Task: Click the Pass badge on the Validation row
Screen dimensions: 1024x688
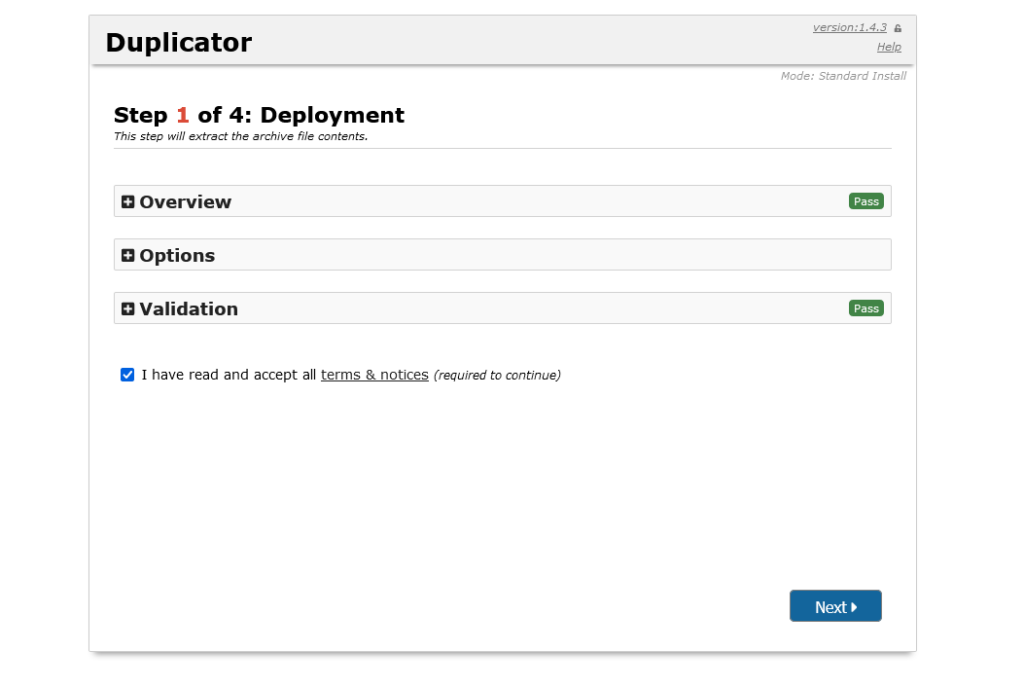Action: 866,308
